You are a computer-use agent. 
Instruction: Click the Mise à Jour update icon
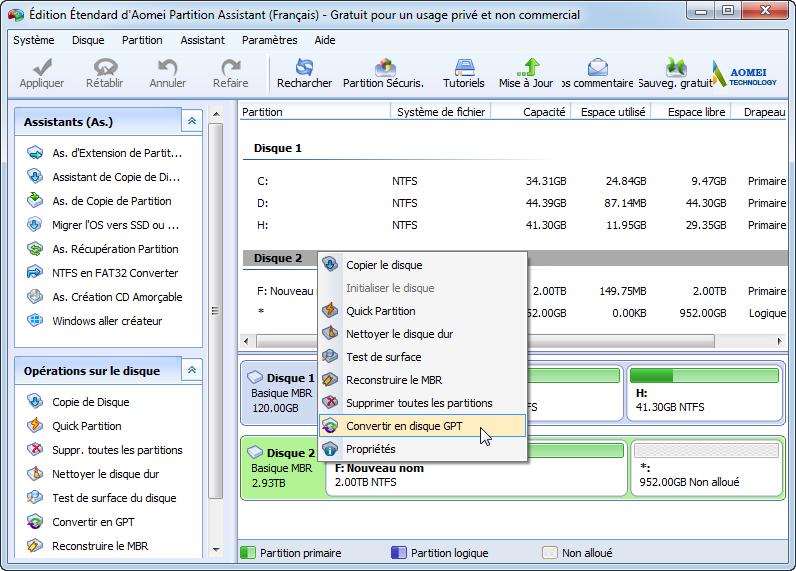pyautogui.click(x=528, y=67)
